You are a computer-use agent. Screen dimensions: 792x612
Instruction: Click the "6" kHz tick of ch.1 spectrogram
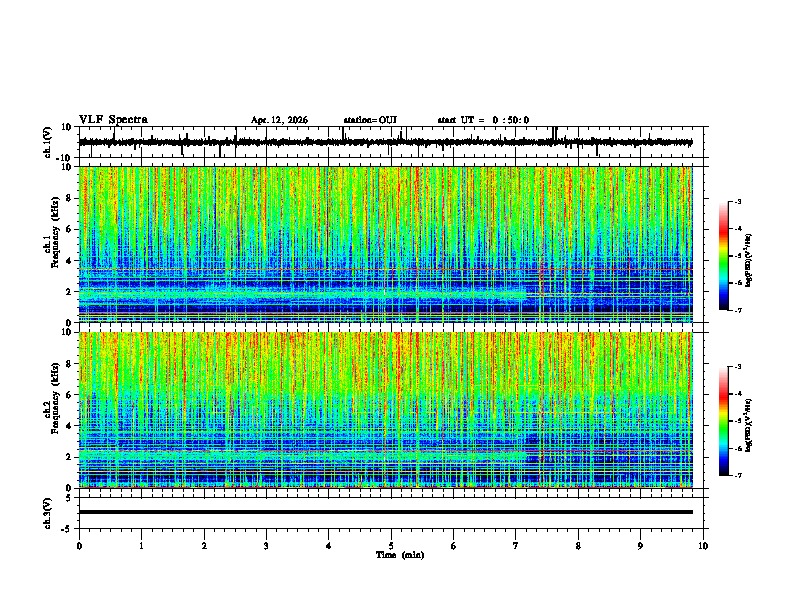70,229
